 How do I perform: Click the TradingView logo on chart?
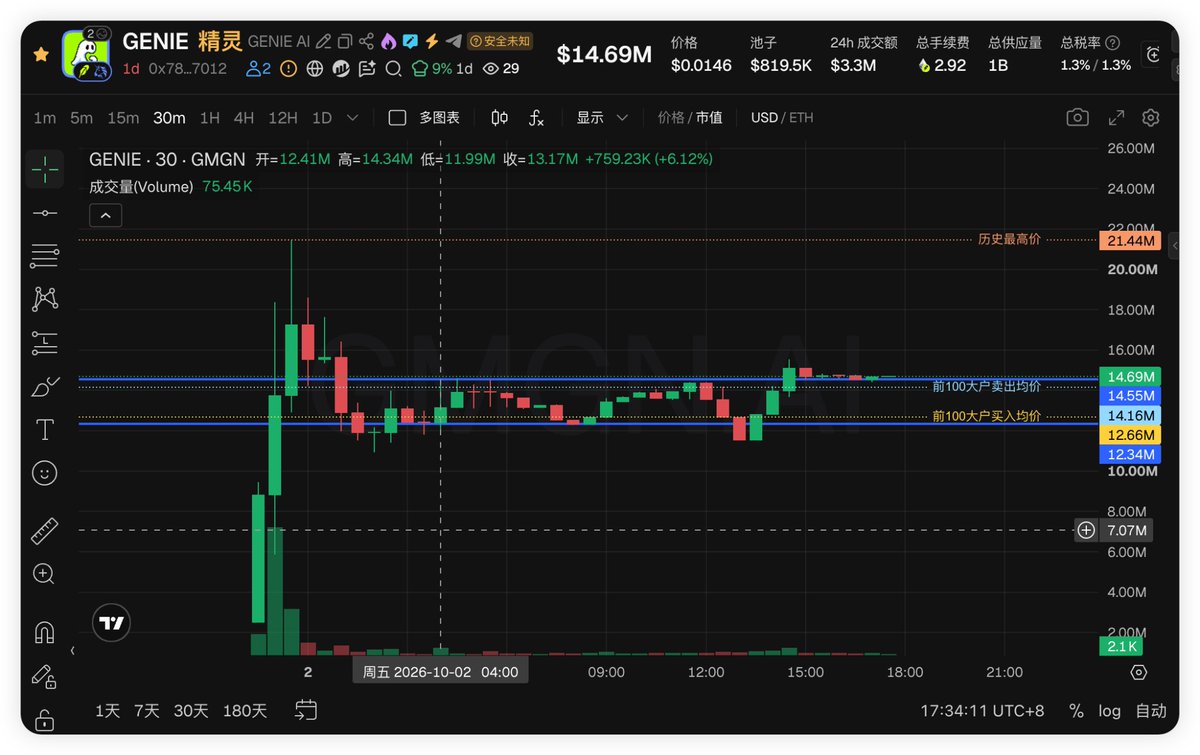[111, 623]
